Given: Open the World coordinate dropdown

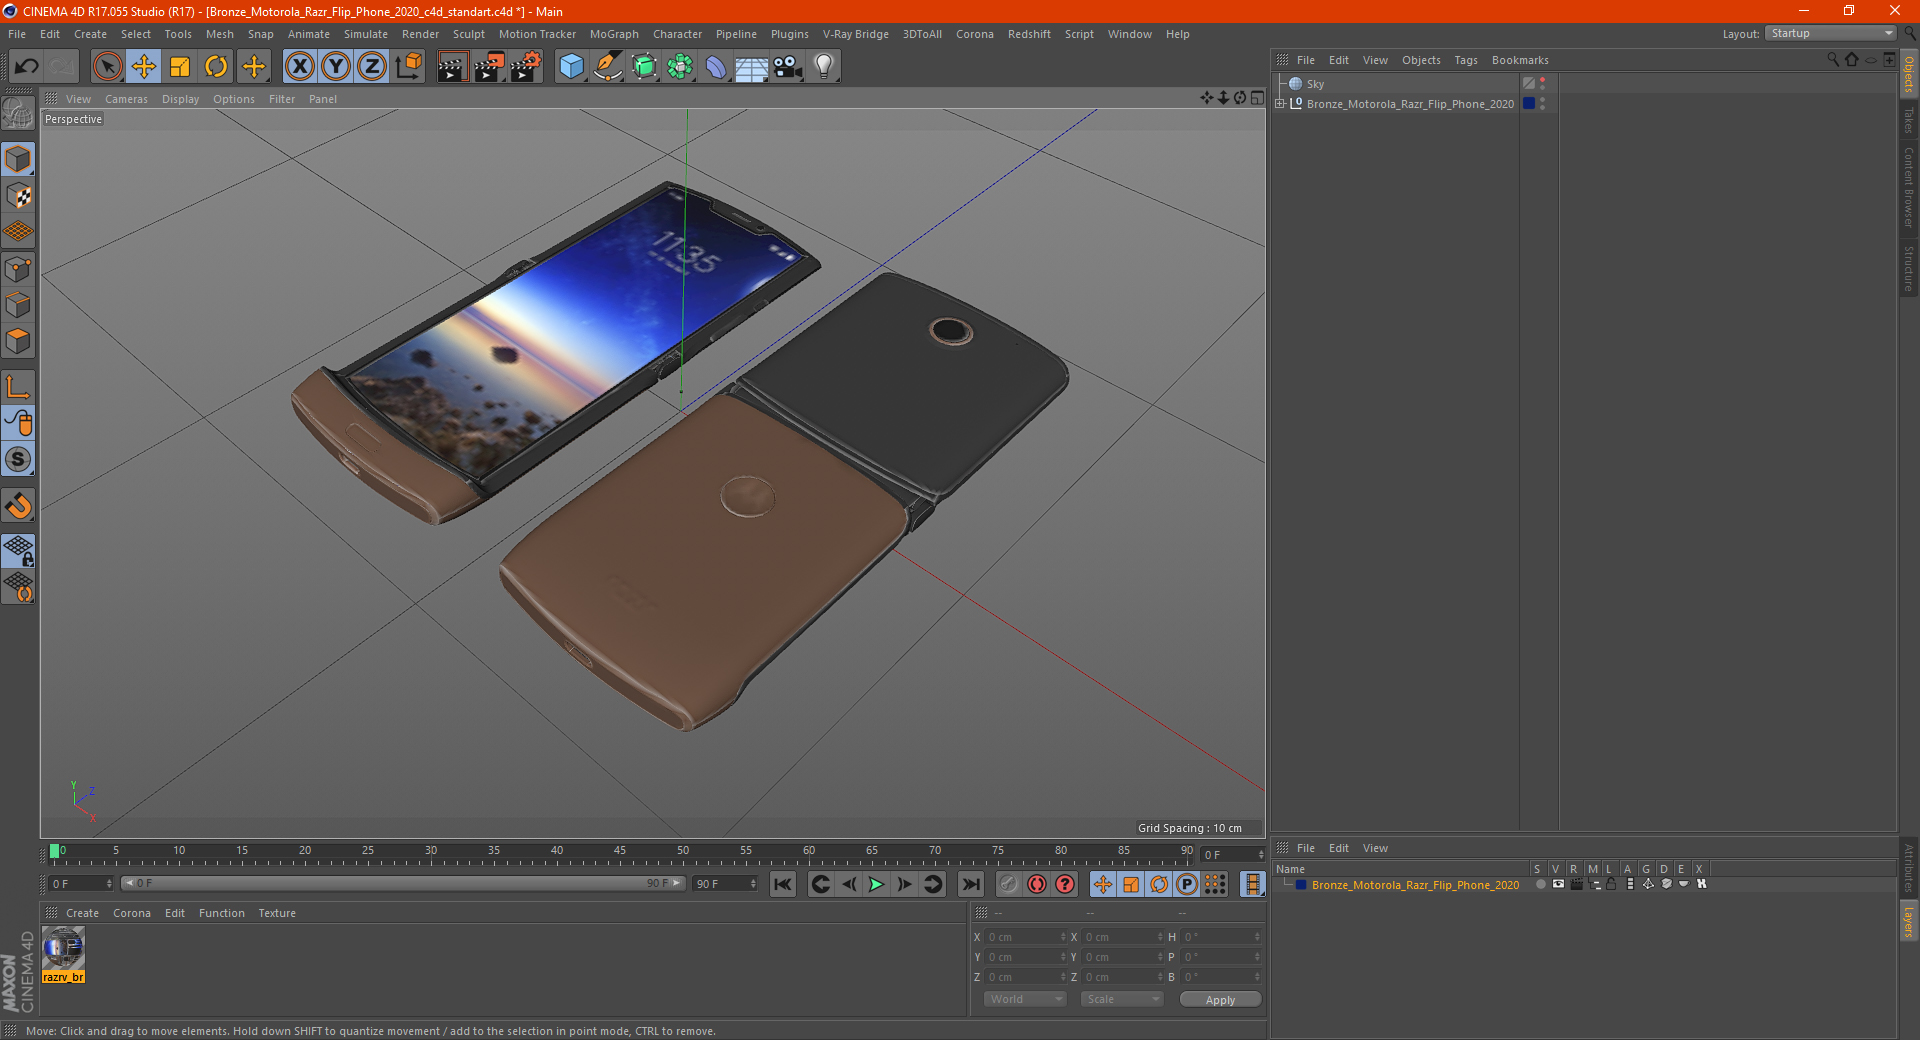Looking at the screenshot, I should click(1025, 999).
